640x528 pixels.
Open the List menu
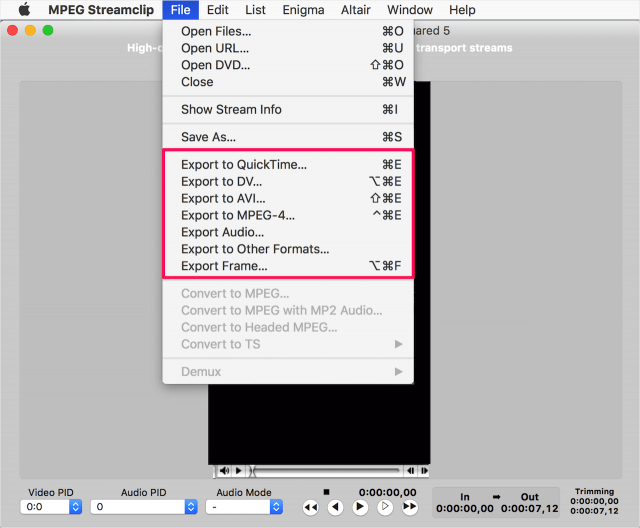click(x=255, y=9)
